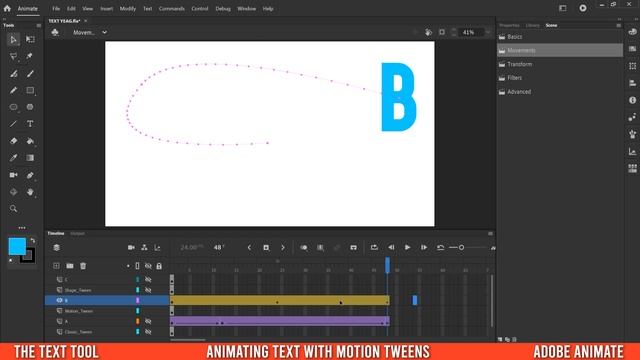This screenshot has height=360, width=640.
Task: Toggle lock all layers header icon
Action: tap(159, 266)
